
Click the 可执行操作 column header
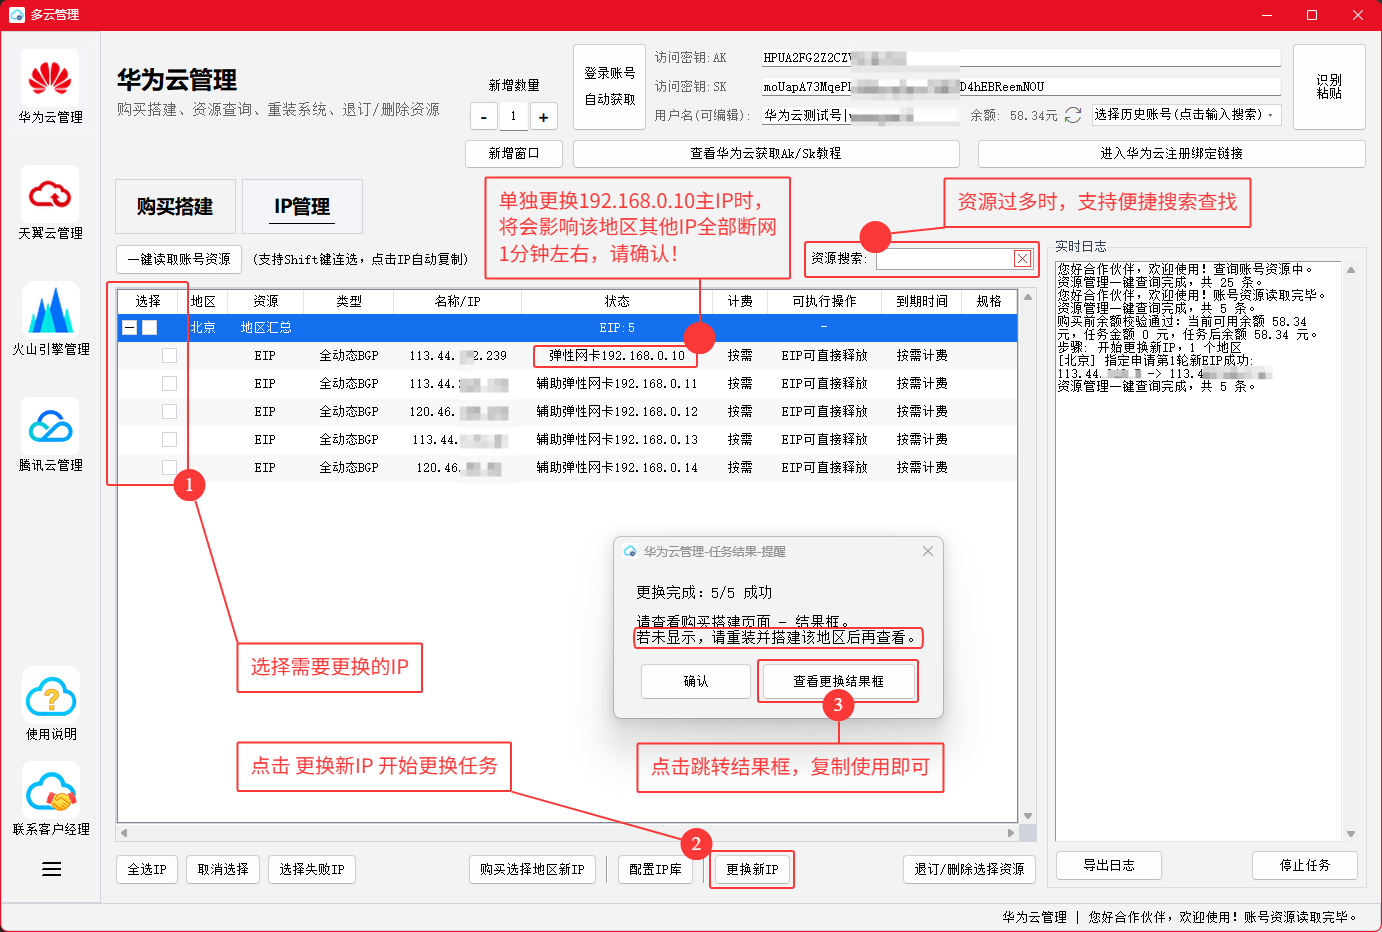pyautogui.click(x=824, y=301)
